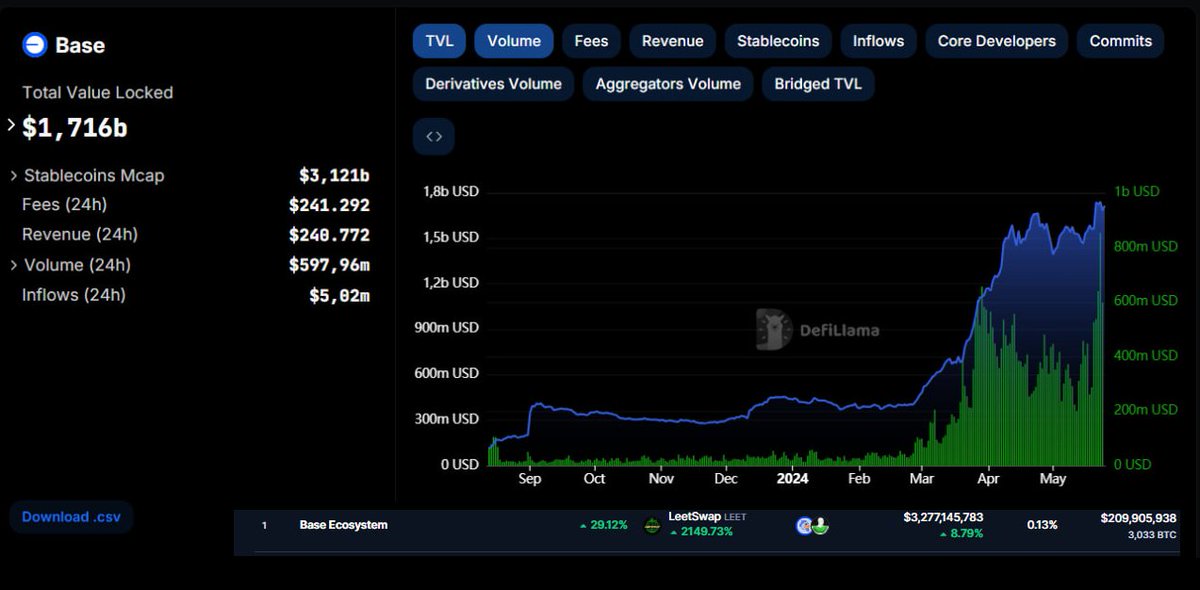
Task: Click the 1,8b USD axis label
Action: coord(451,192)
